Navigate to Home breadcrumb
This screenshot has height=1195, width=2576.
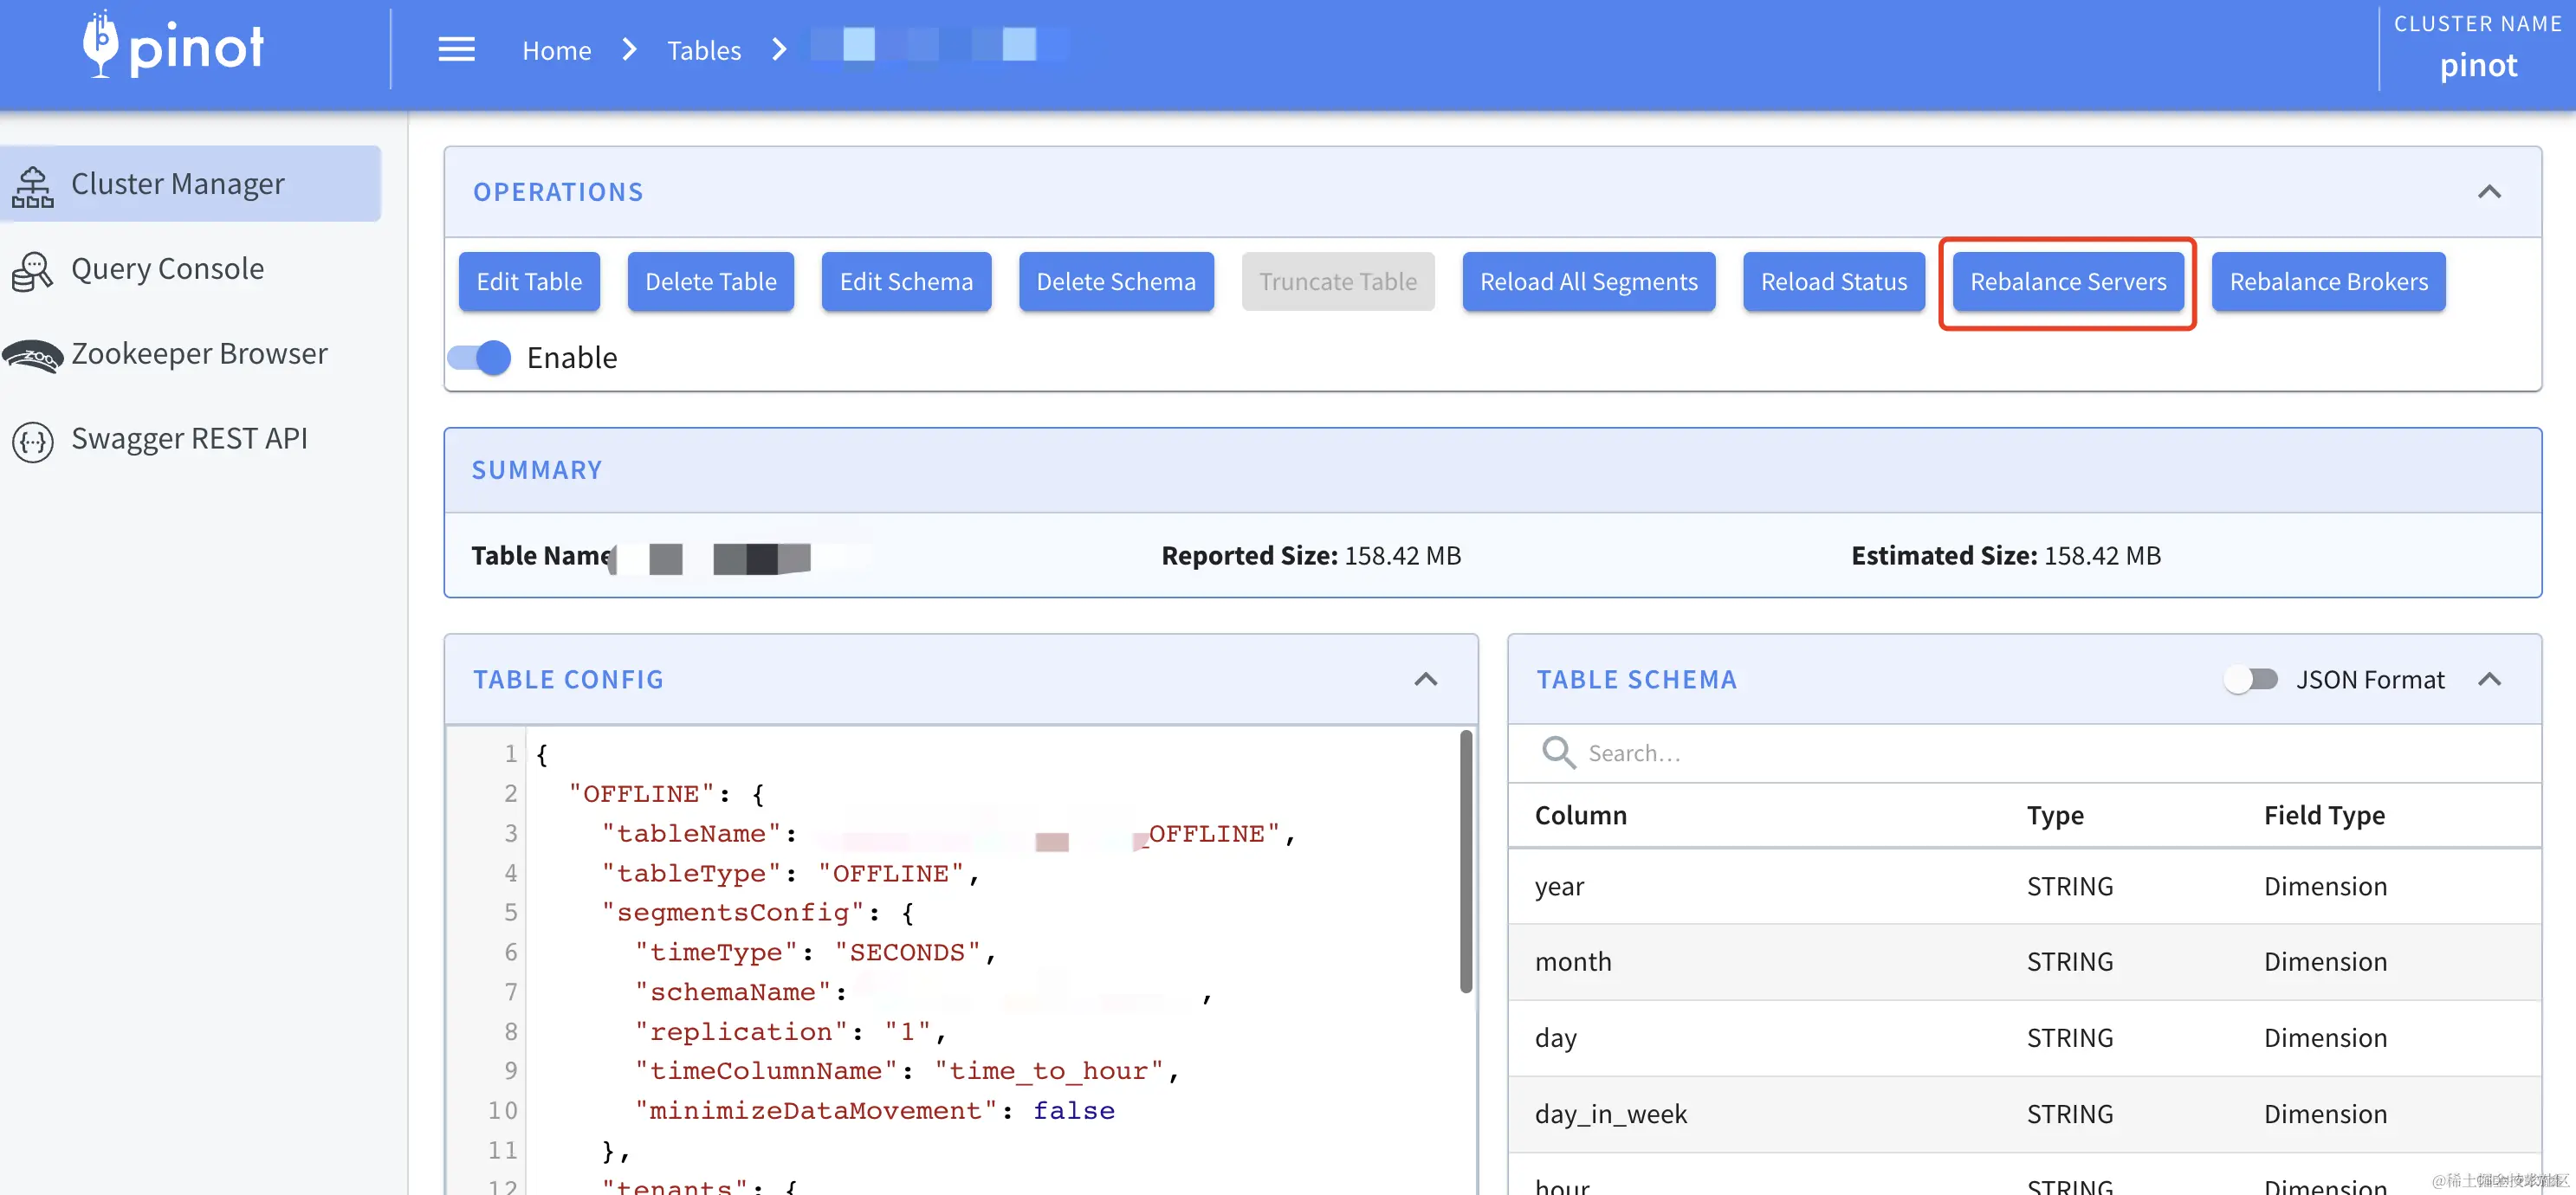556,50
